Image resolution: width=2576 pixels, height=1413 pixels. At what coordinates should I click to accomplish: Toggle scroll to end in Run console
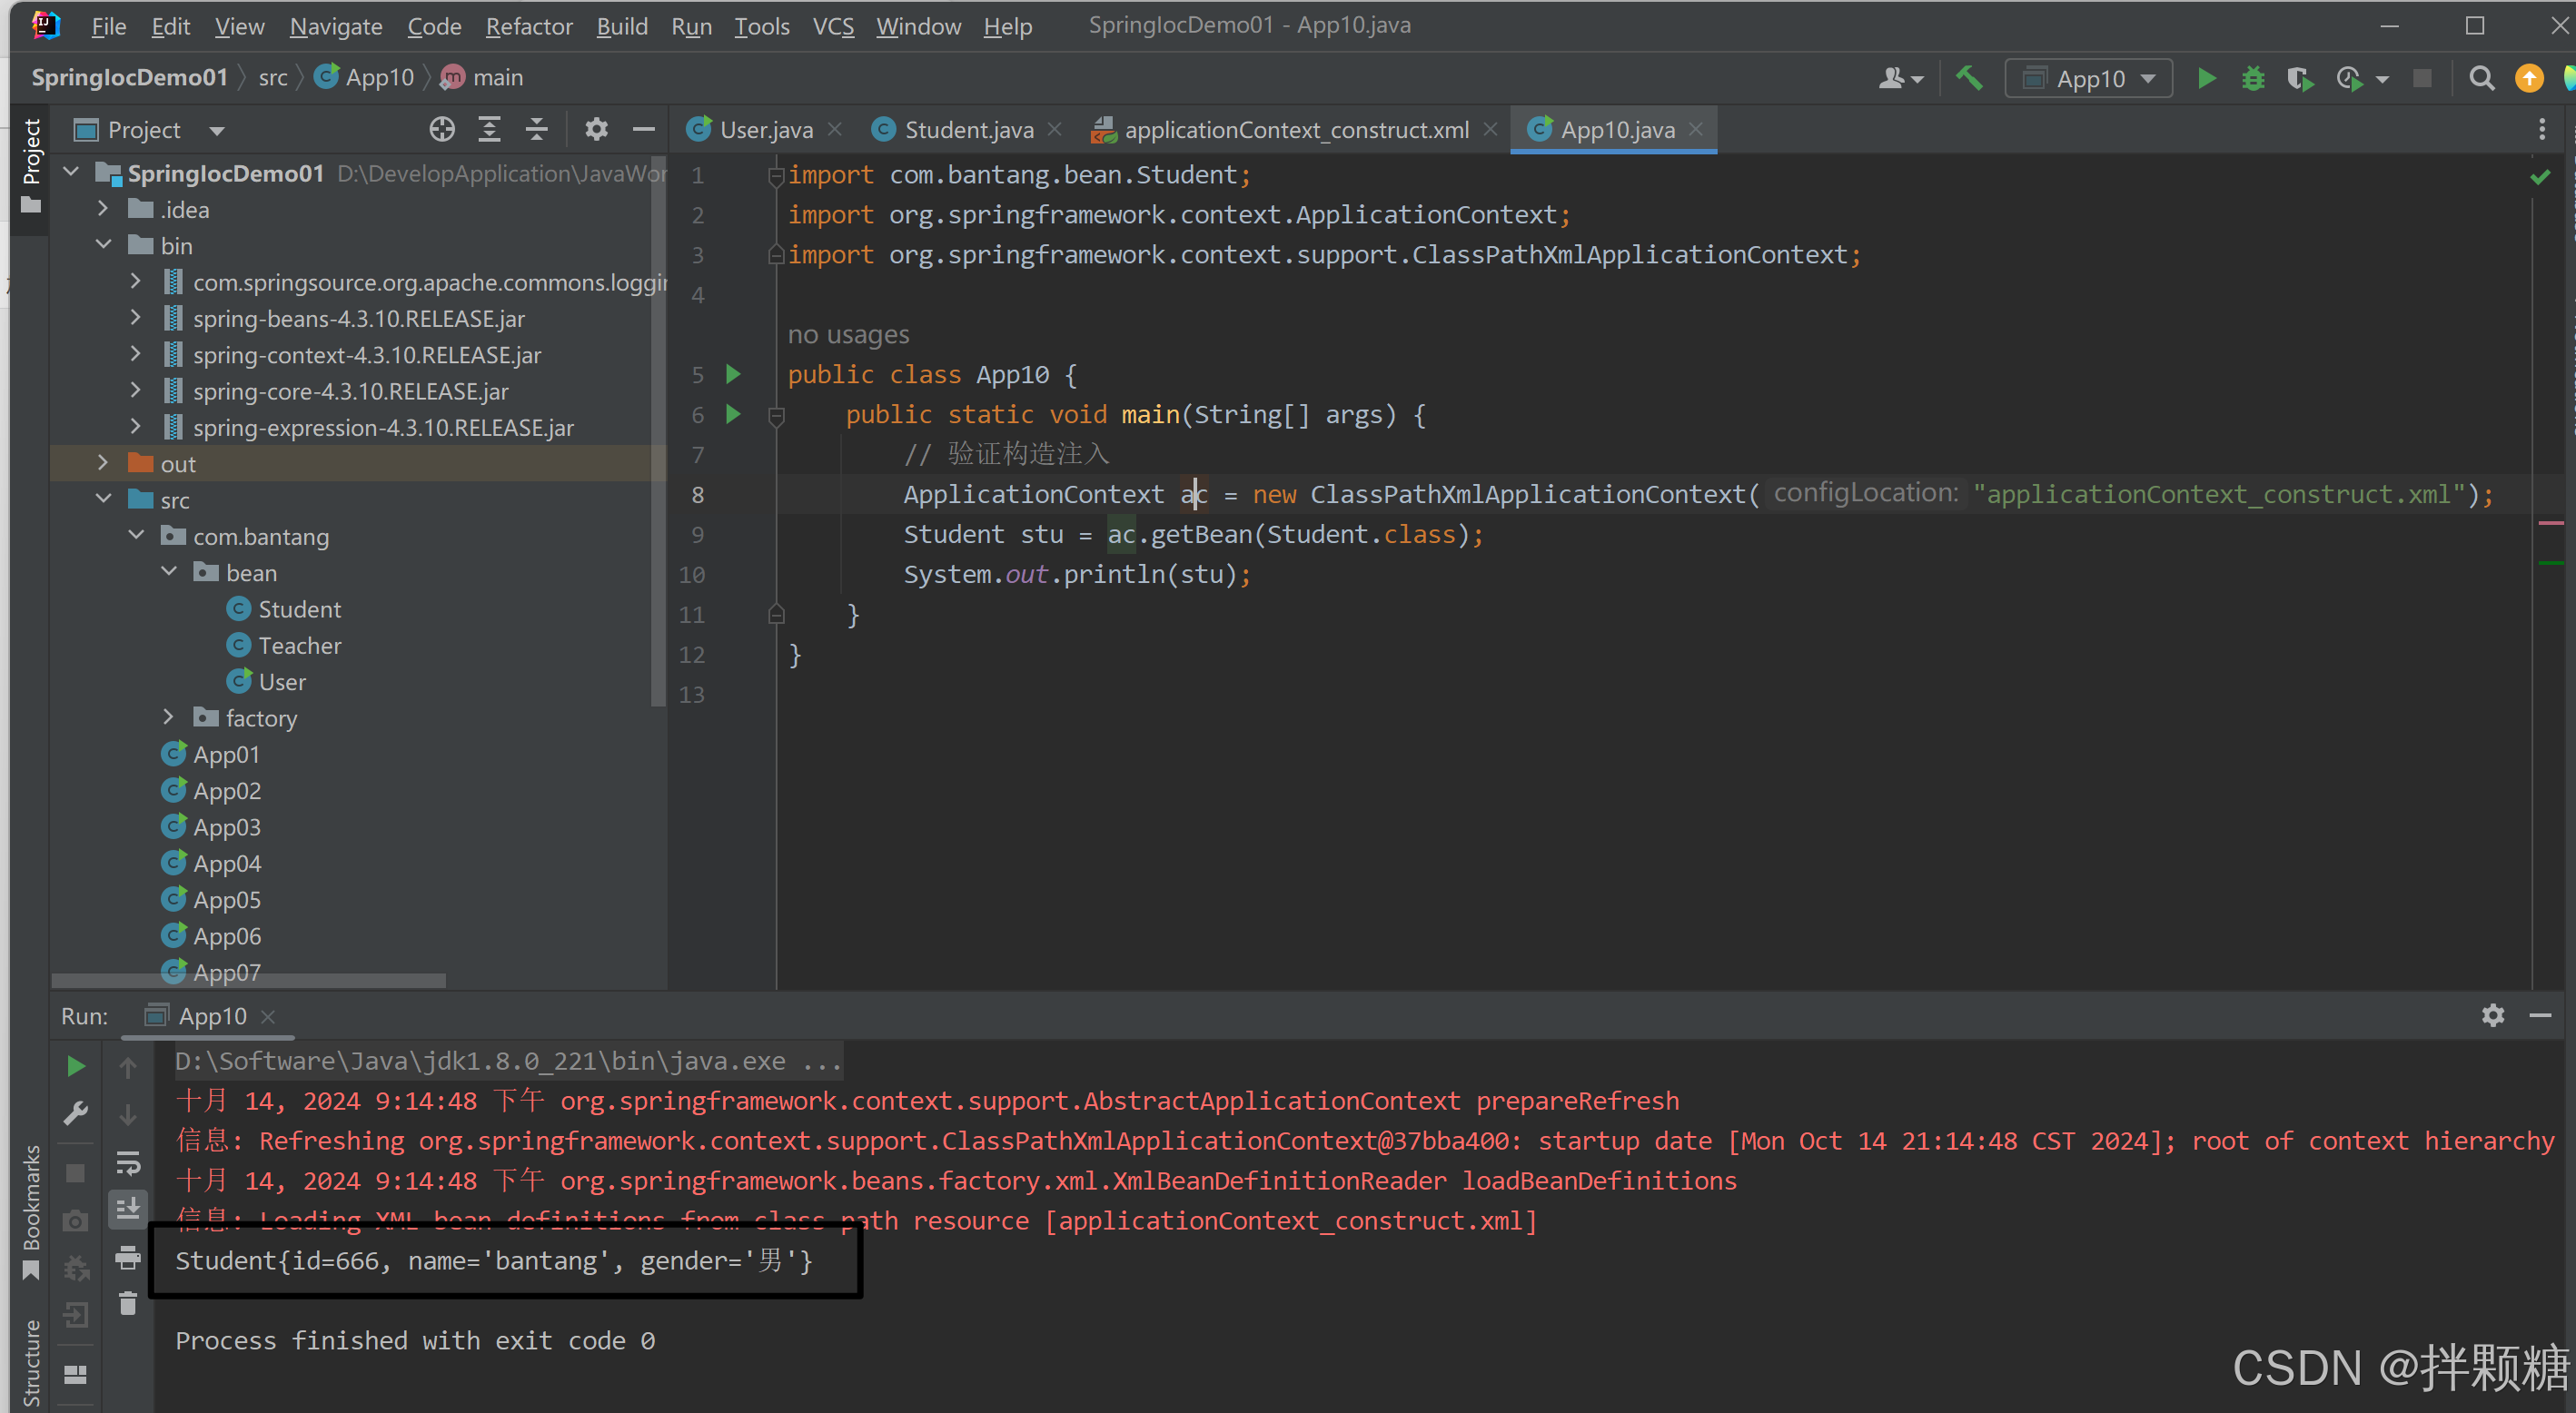pyautogui.click(x=128, y=1209)
